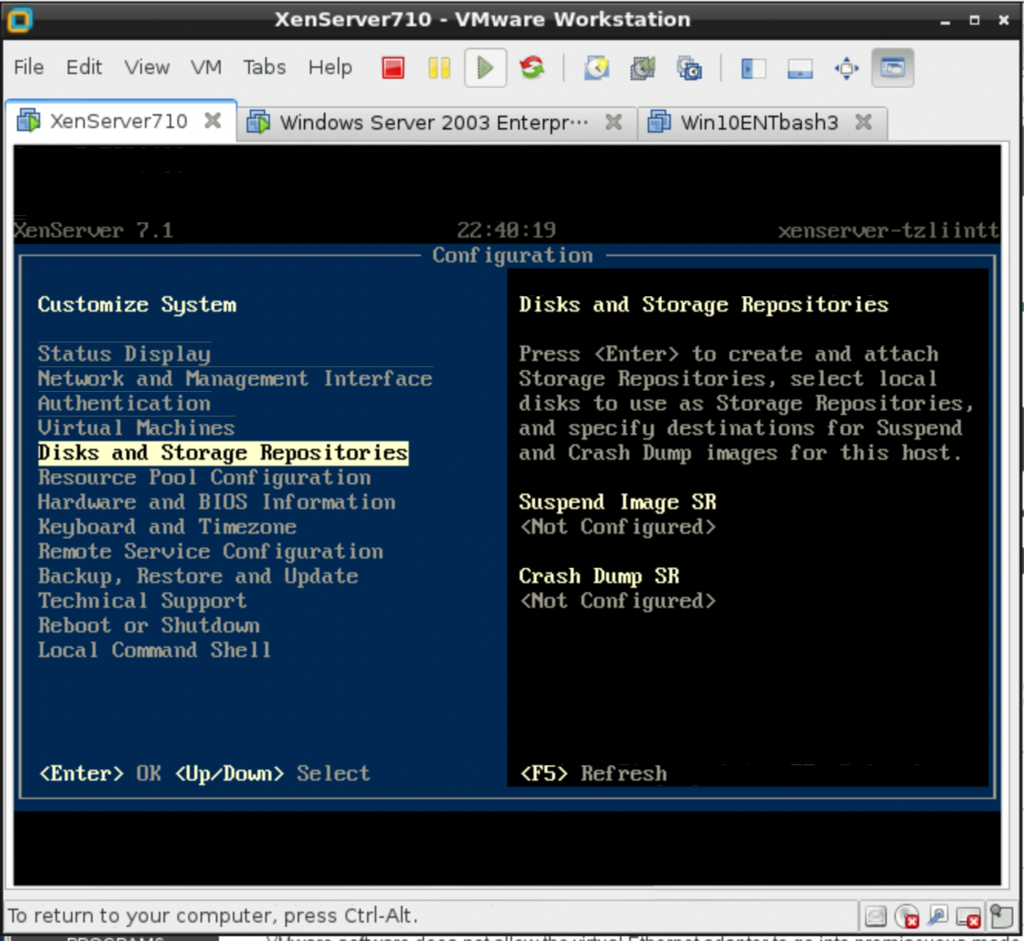
Task: Click the green Power On play icon
Action: coord(485,68)
